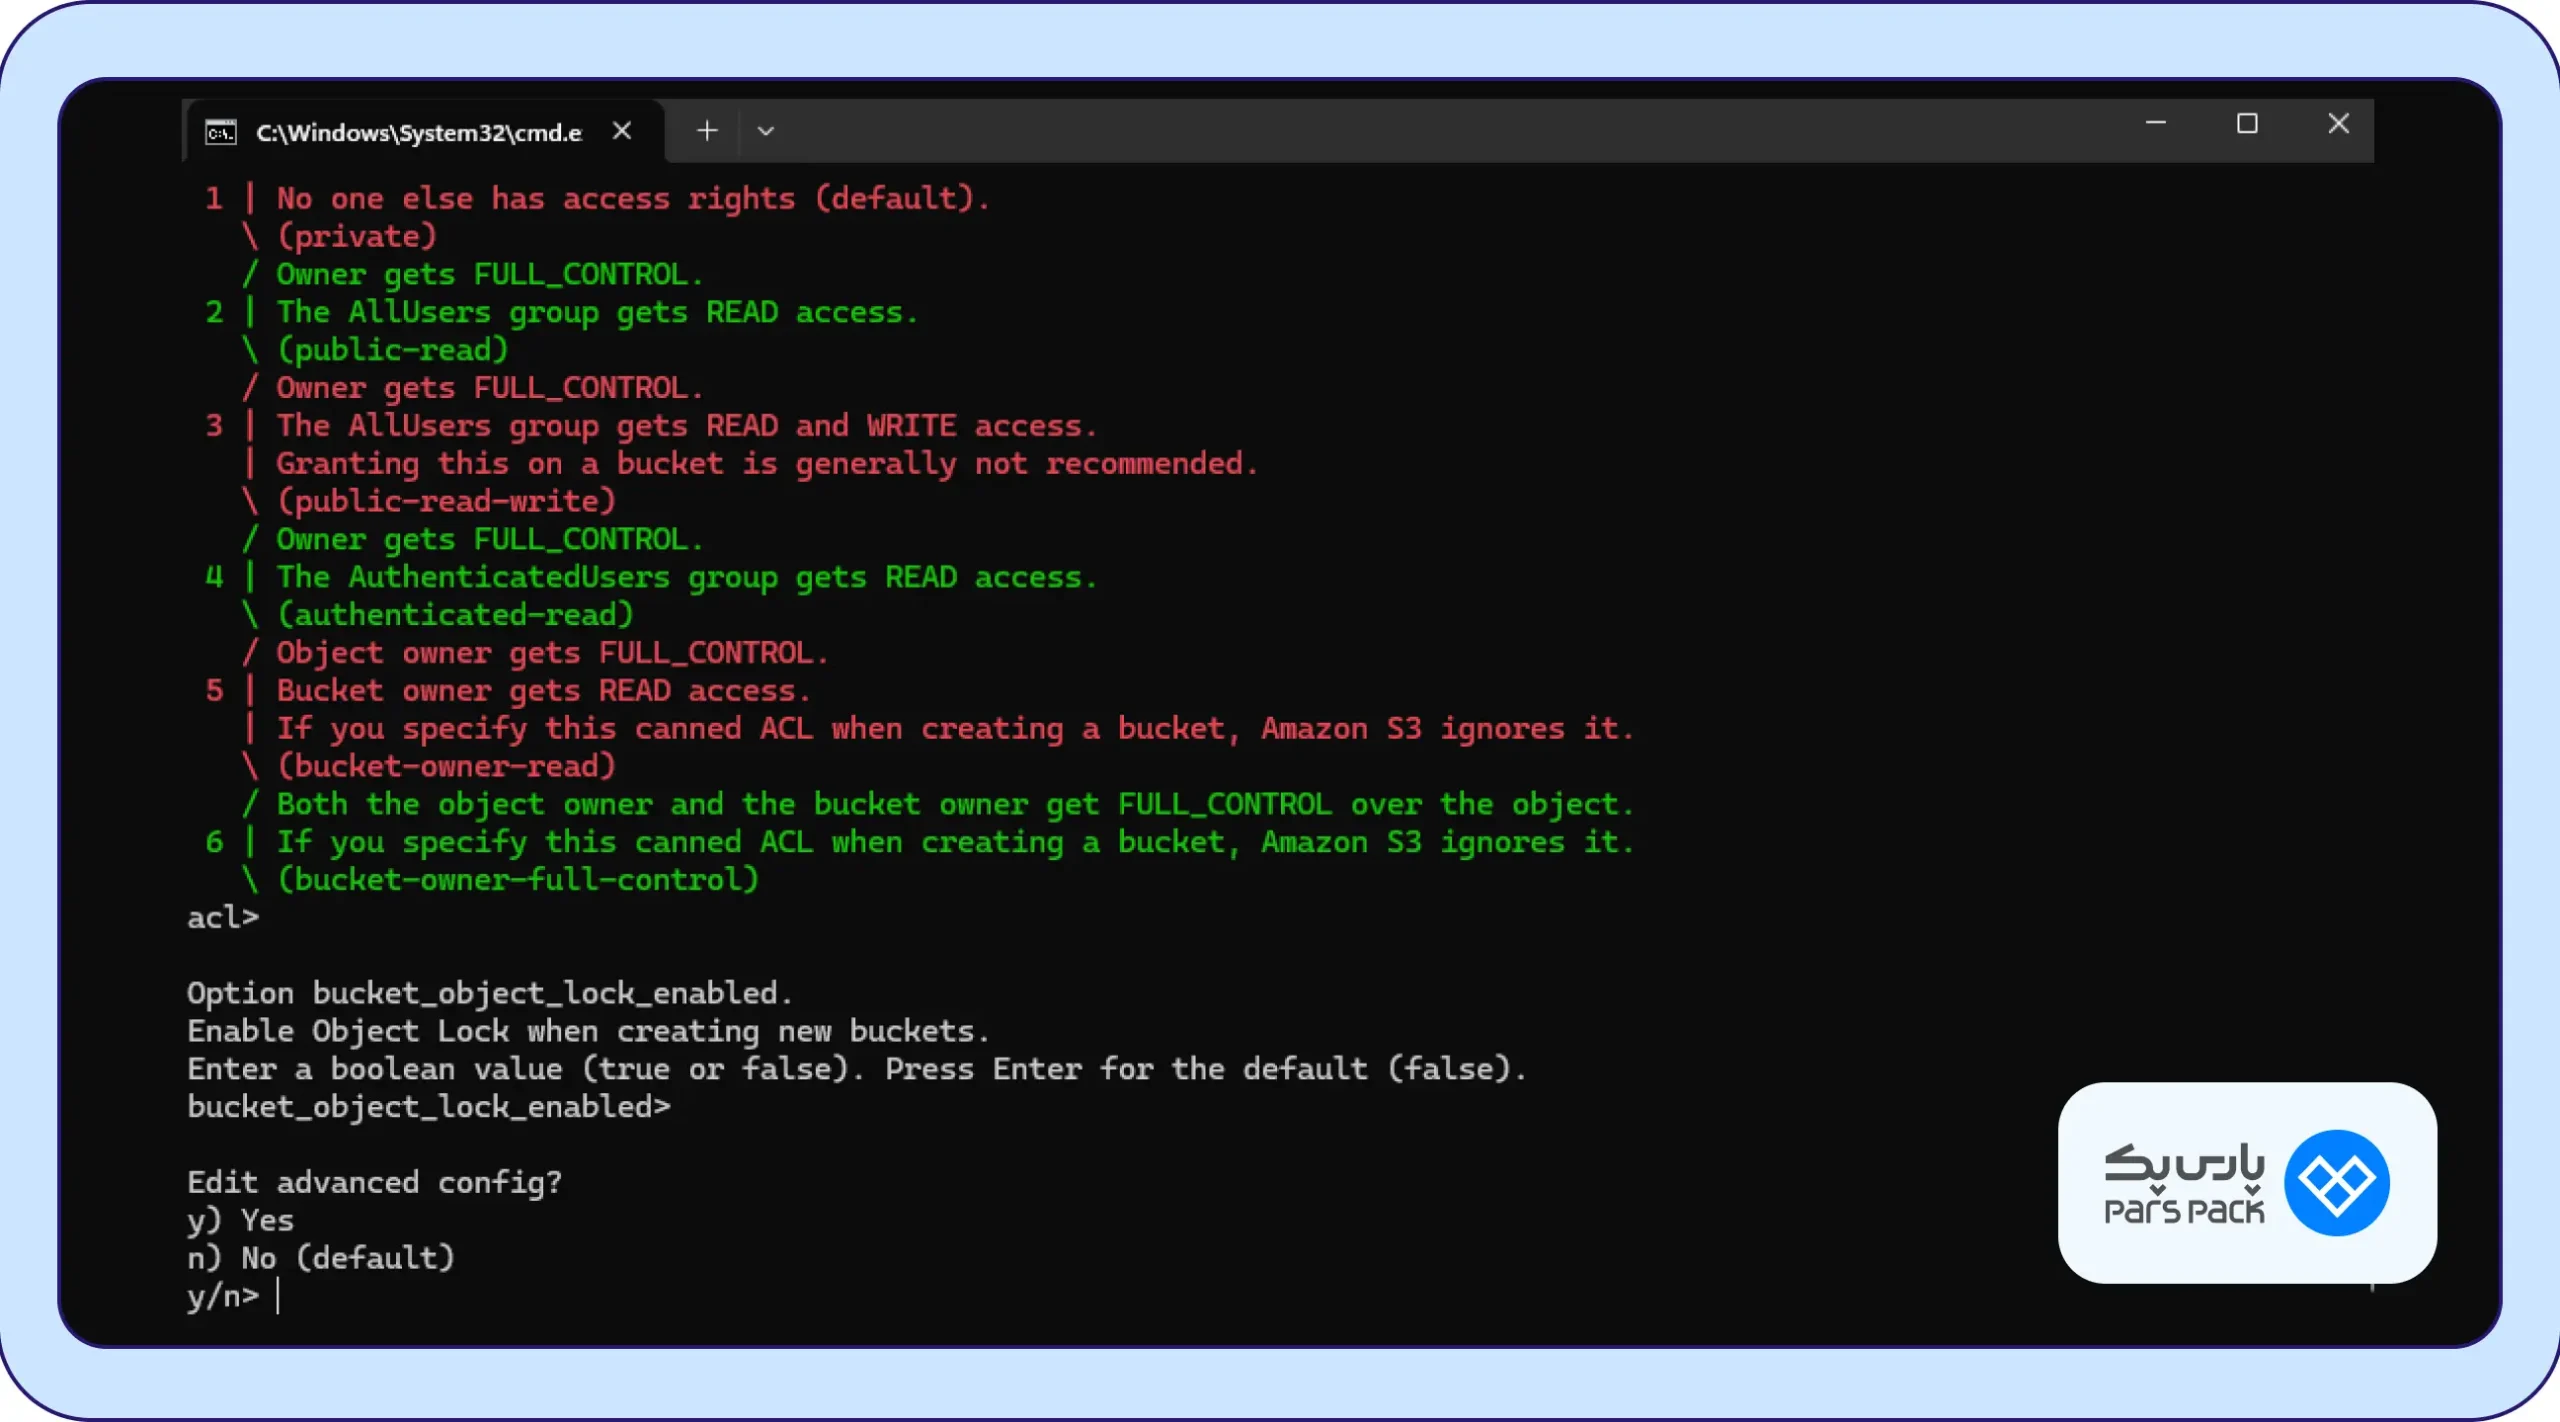Click 'Enable Object Lock when creating new buckets.'
The width and height of the screenshot is (2560, 1422).
pyautogui.click(x=588, y=1031)
